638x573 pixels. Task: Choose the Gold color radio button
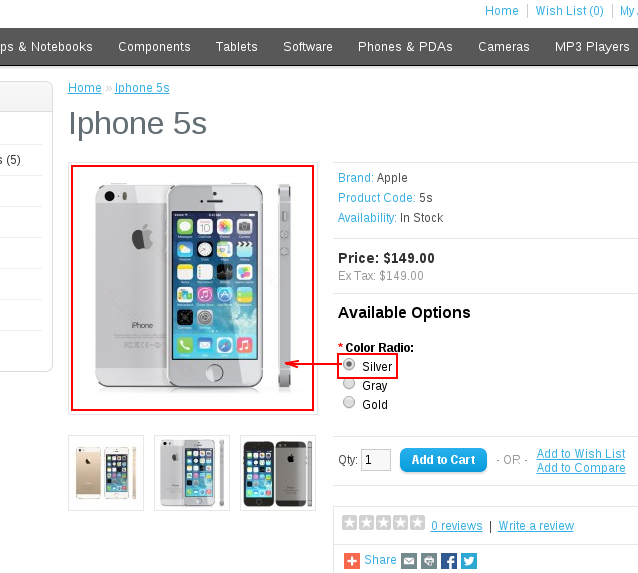349,402
